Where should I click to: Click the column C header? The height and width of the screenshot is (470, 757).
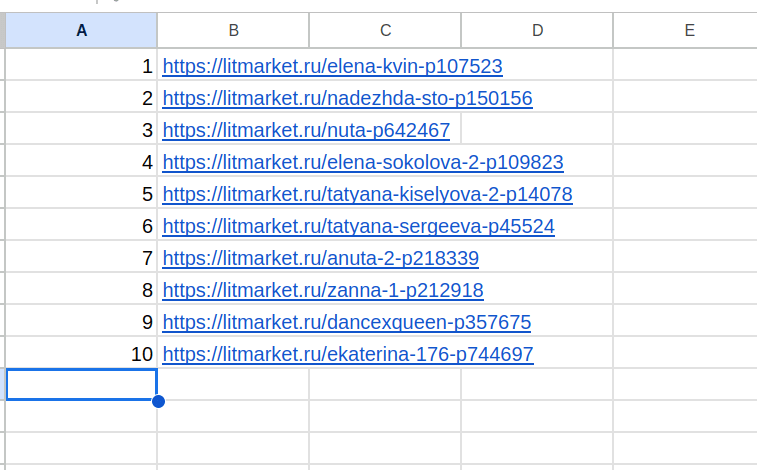[x=385, y=30]
